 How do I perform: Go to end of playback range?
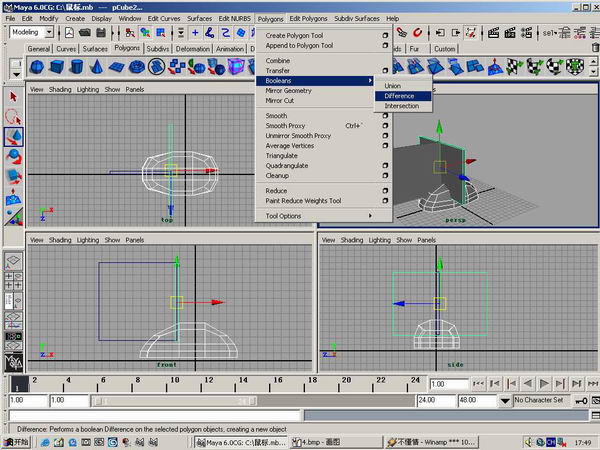click(593, 383)
